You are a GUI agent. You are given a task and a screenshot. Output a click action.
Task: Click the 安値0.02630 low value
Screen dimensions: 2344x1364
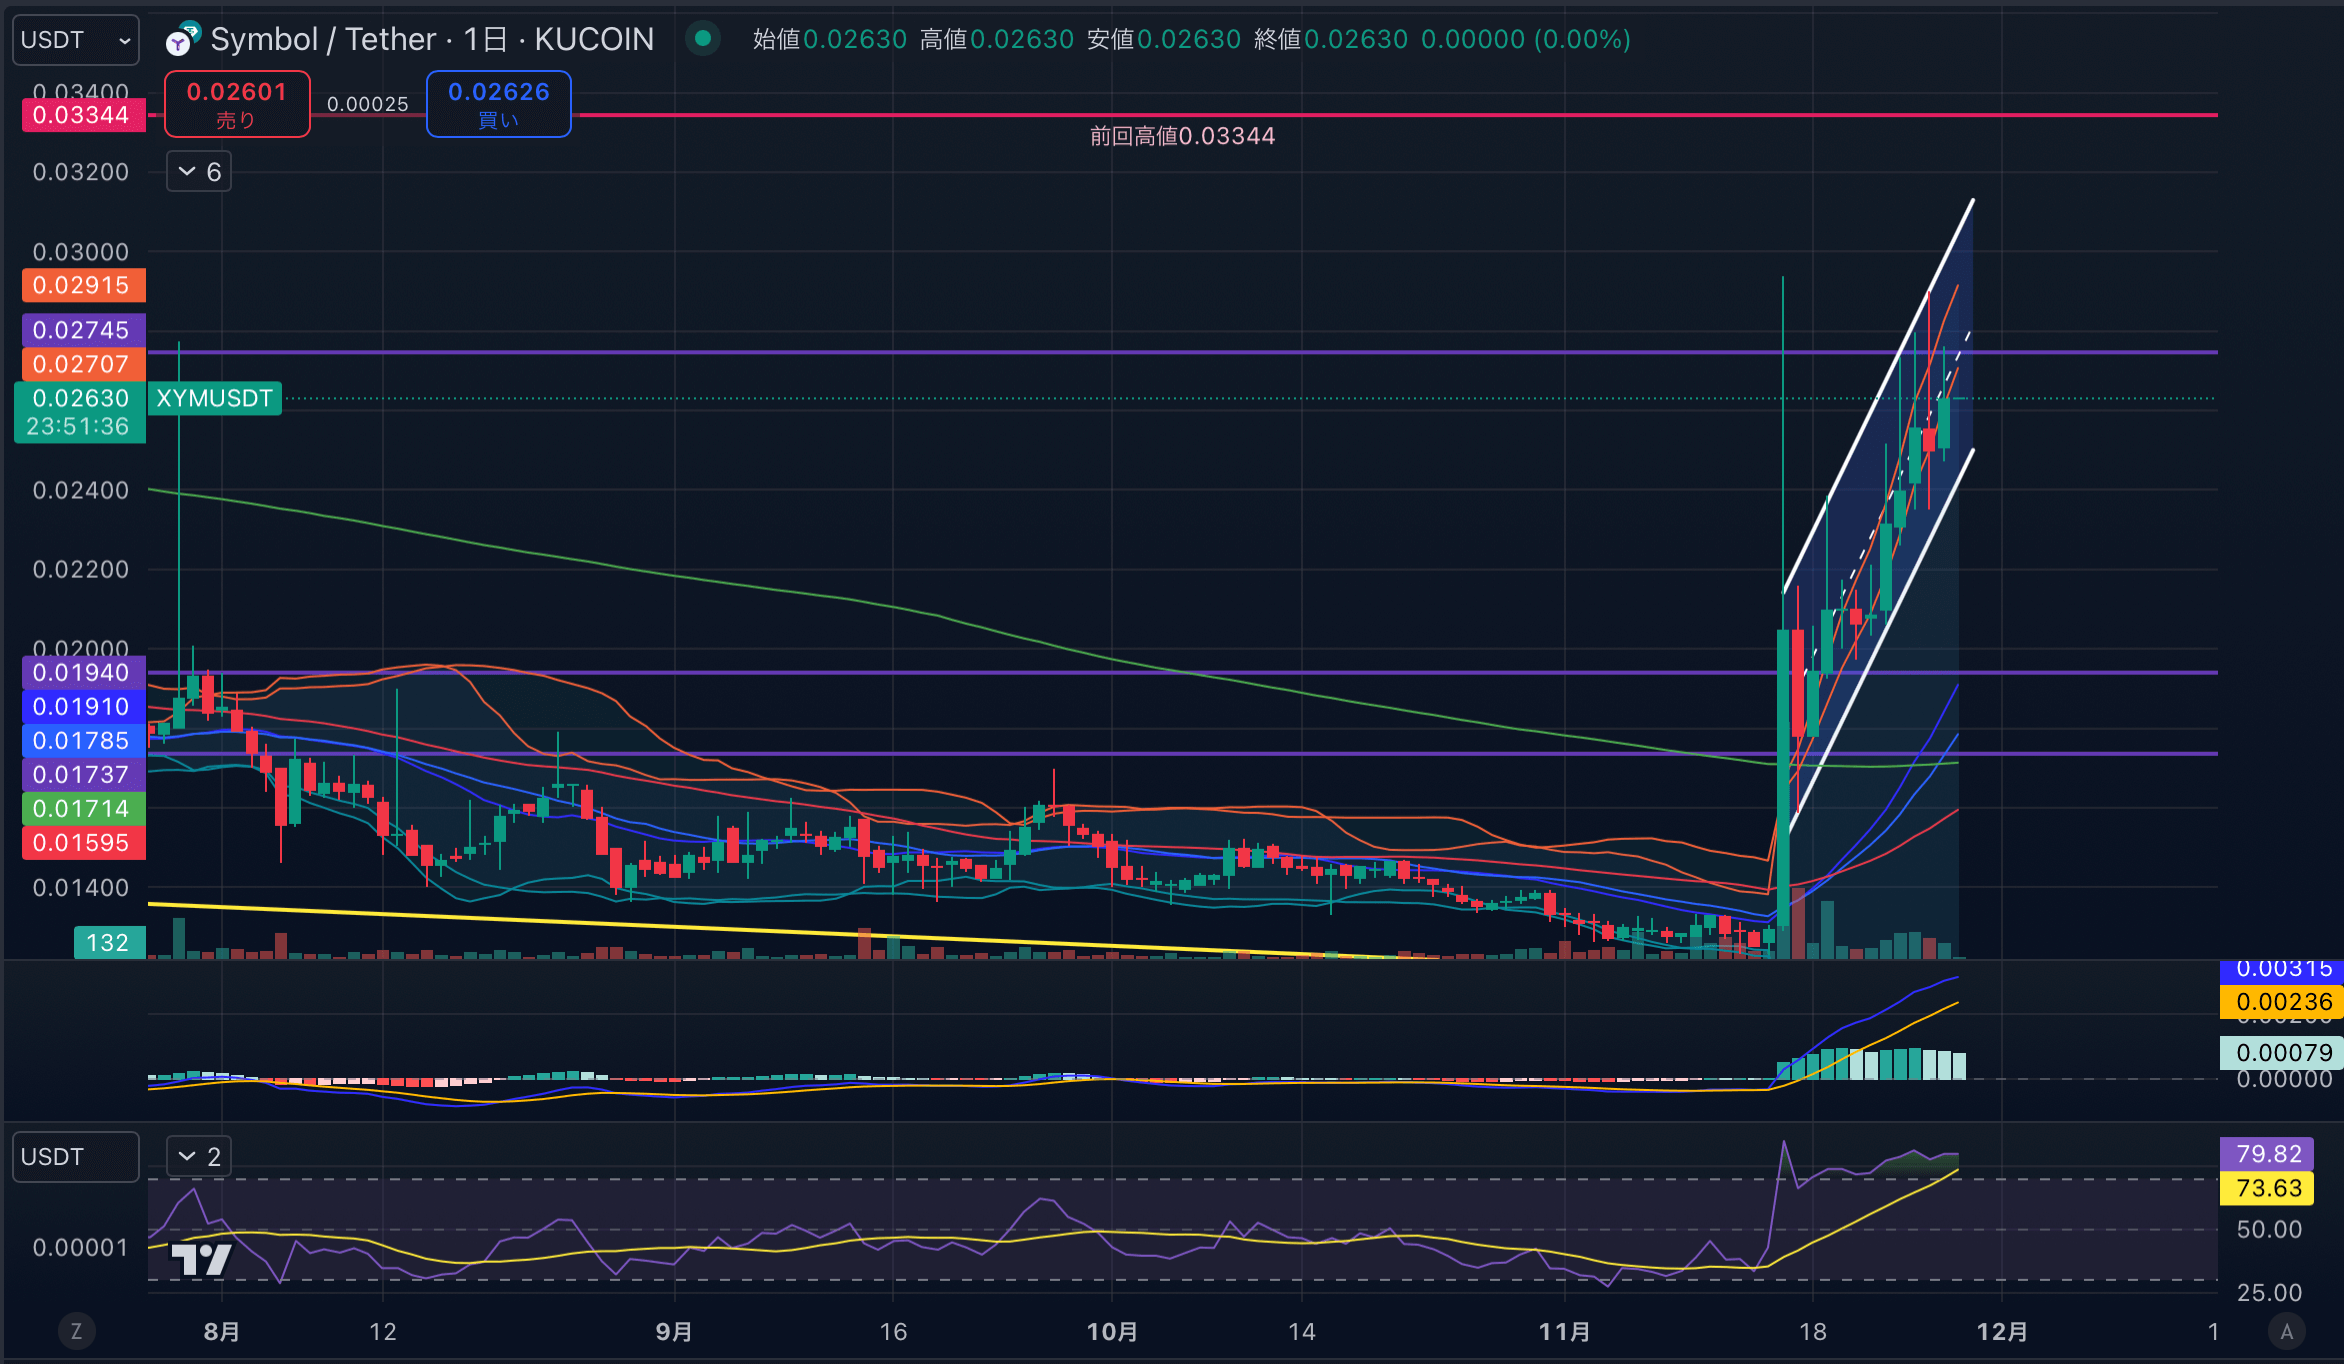pos(1164,39)
